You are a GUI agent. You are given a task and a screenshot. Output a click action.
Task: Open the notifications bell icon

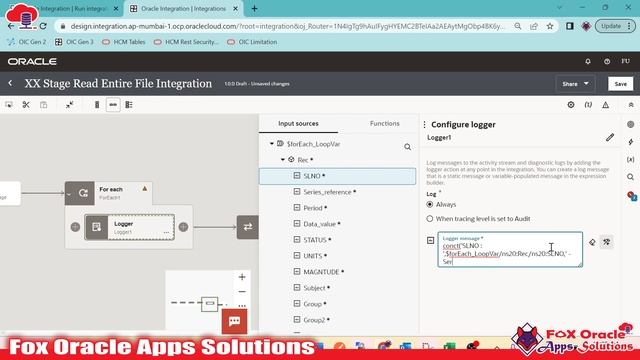coord(588,61)
